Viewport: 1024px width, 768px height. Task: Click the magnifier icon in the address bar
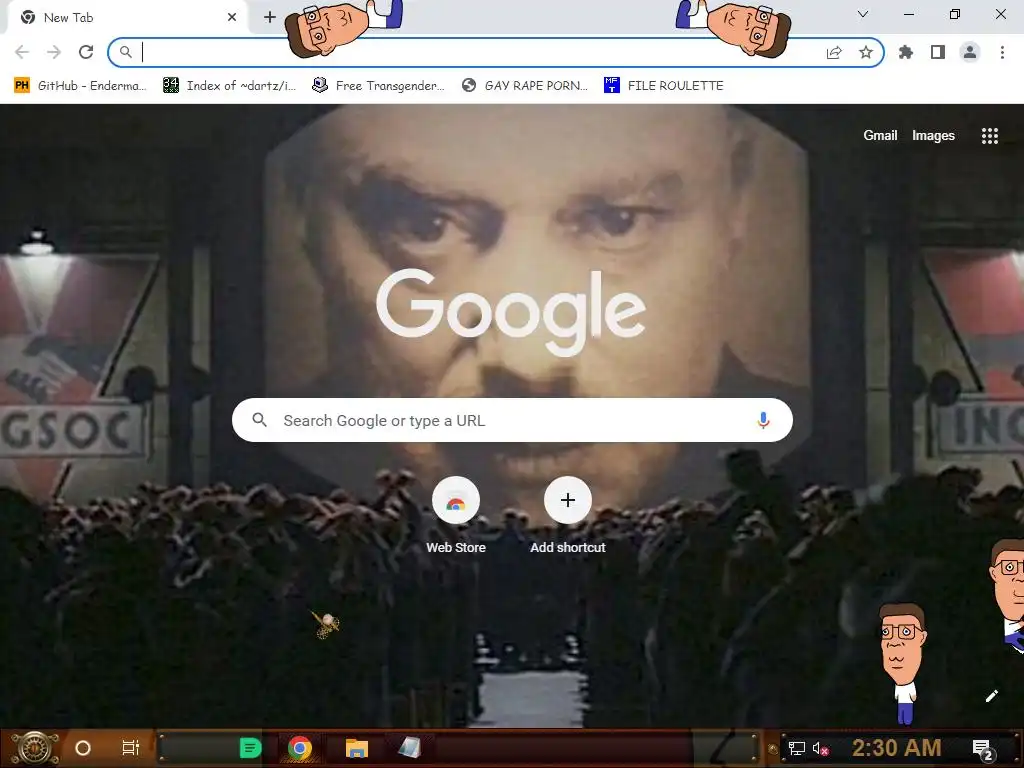125,52
